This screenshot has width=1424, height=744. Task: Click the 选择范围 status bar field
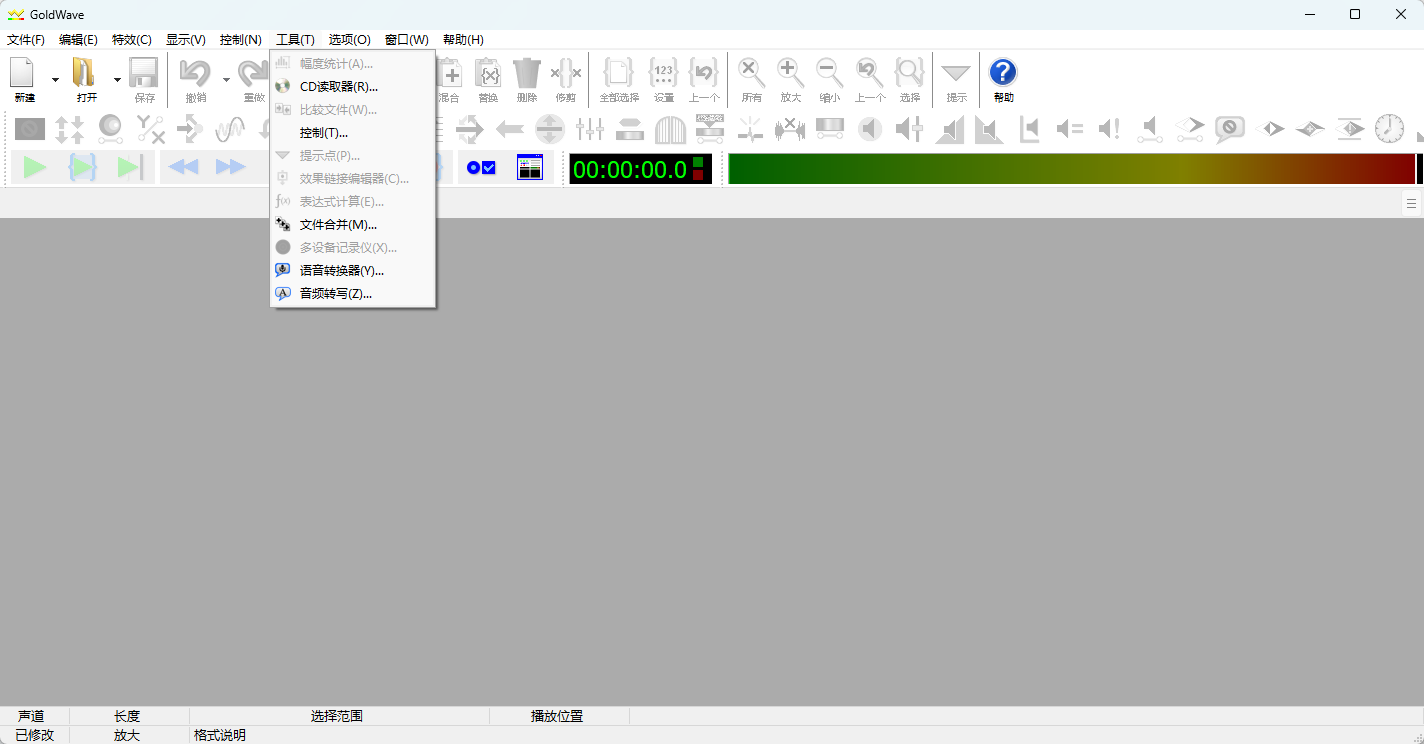point(339,716)
